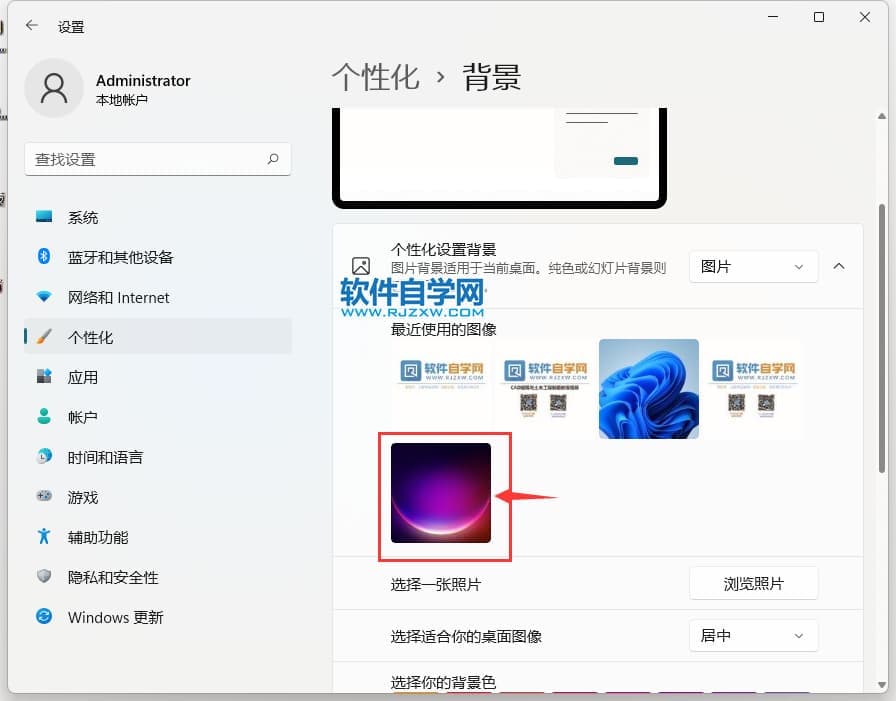Open the 居中 desktop fit dropdown
896x701 pixels.
click(x=753, y=636)
